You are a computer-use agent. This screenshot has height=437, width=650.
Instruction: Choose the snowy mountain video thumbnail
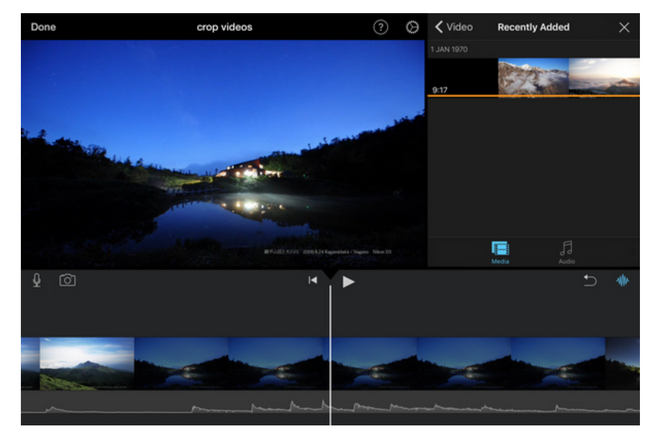[533, 76]
